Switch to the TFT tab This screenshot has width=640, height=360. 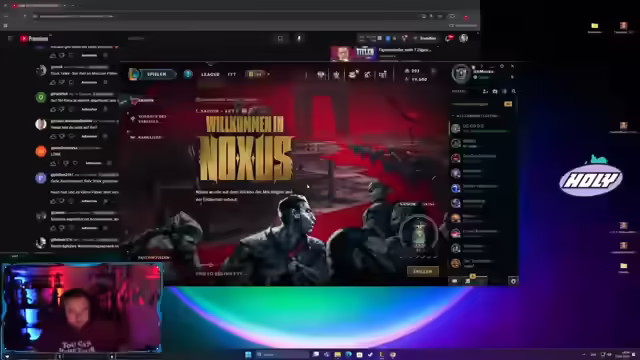click(x=232, y=74)
